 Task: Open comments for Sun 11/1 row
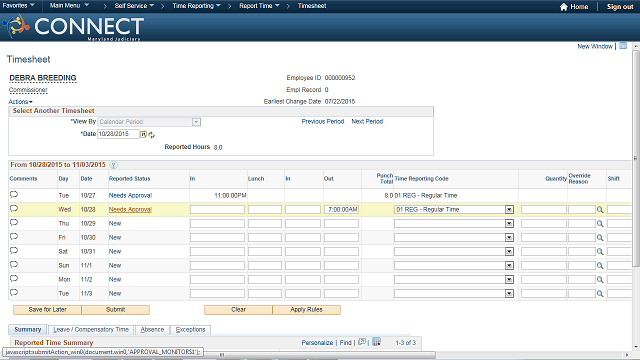[14, 264]
